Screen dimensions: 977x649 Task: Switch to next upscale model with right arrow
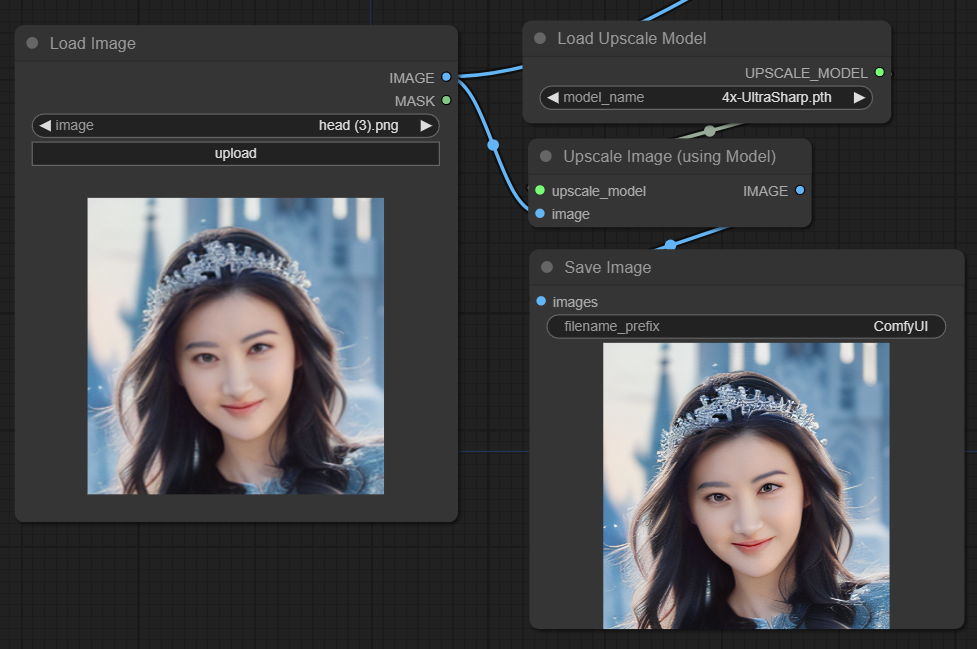(858, 97)
